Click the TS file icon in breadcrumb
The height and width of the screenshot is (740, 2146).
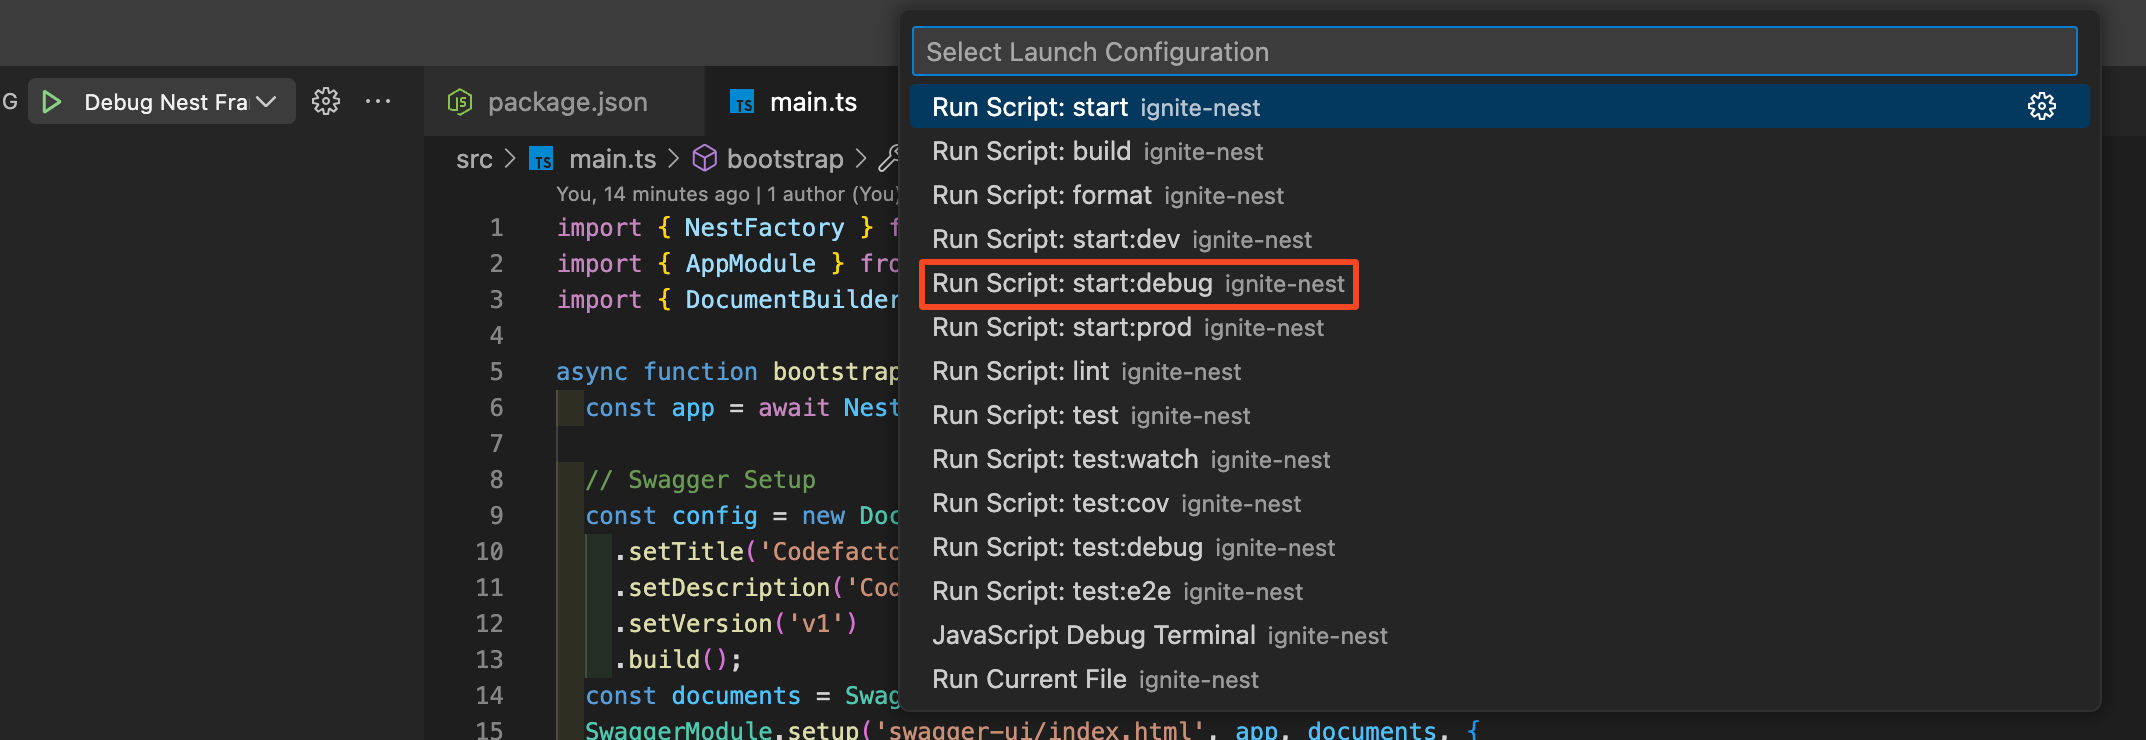(541, 159)
